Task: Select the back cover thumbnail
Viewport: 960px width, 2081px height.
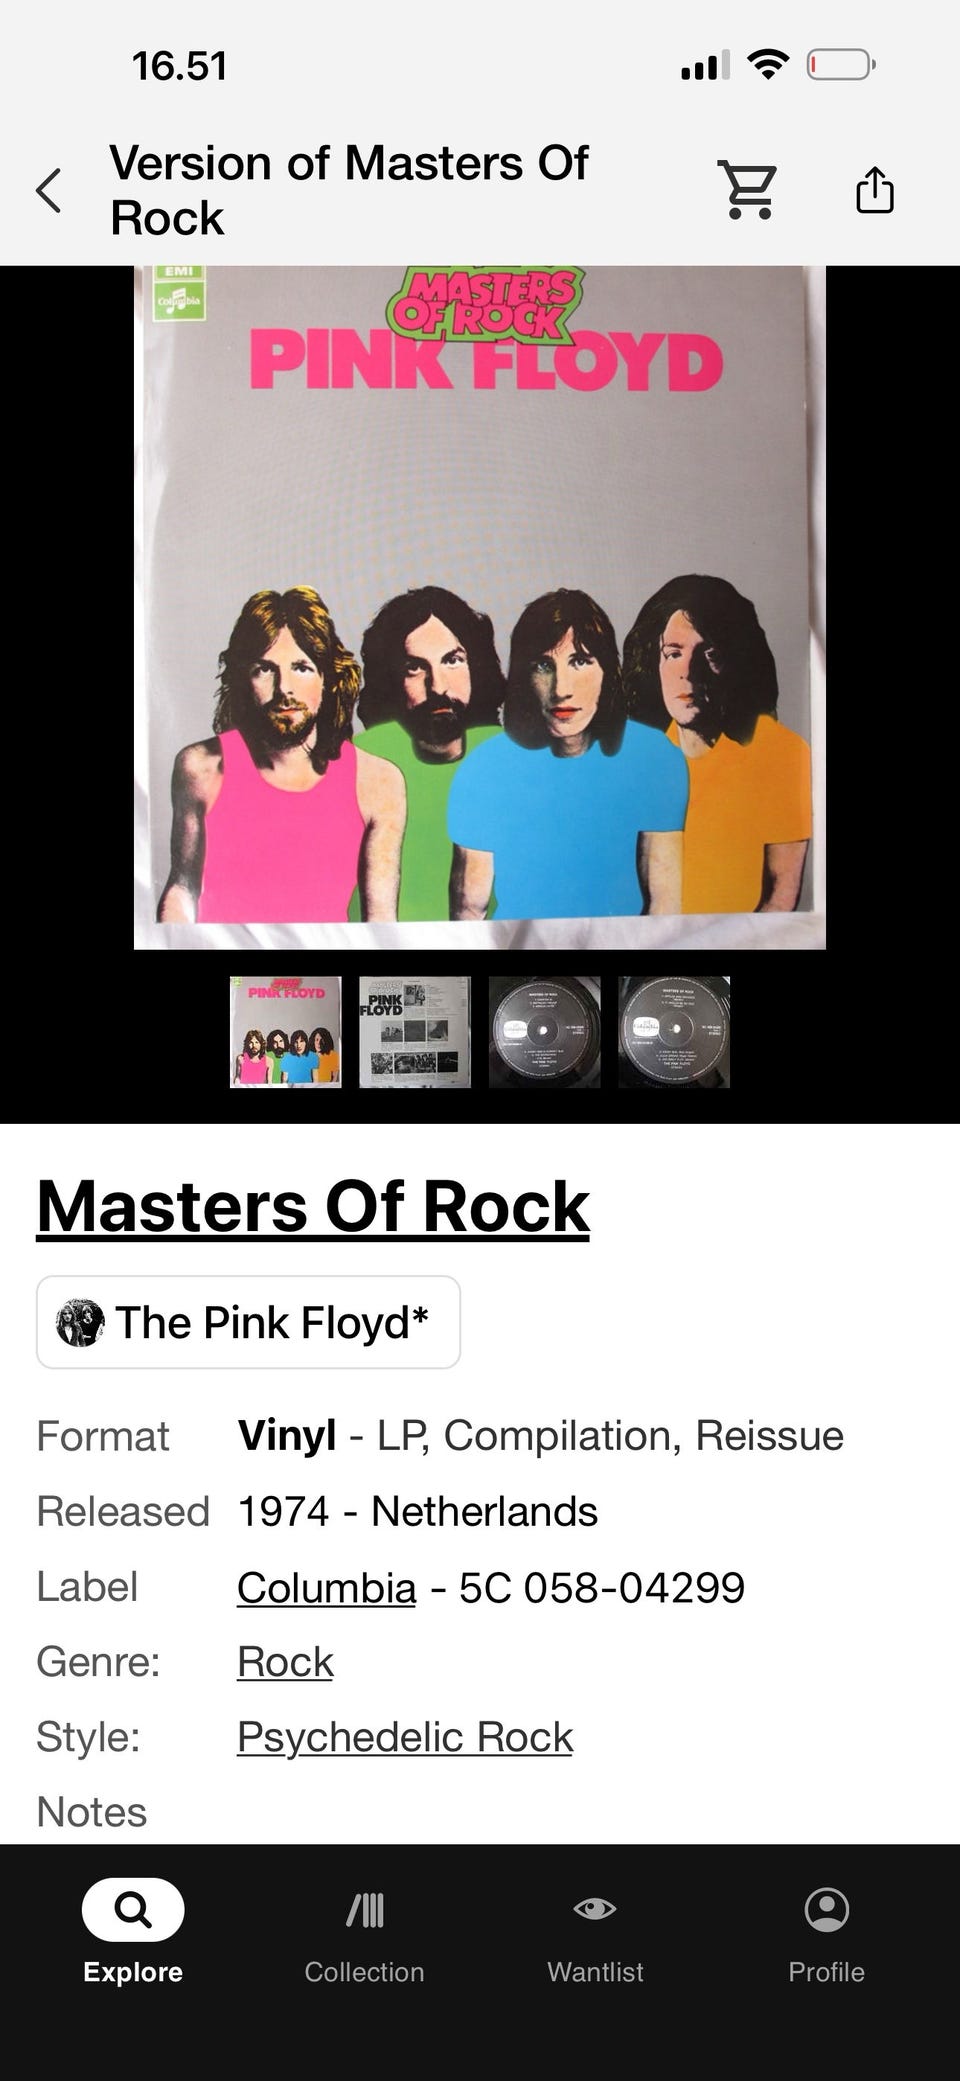Action: (415, 1032)
